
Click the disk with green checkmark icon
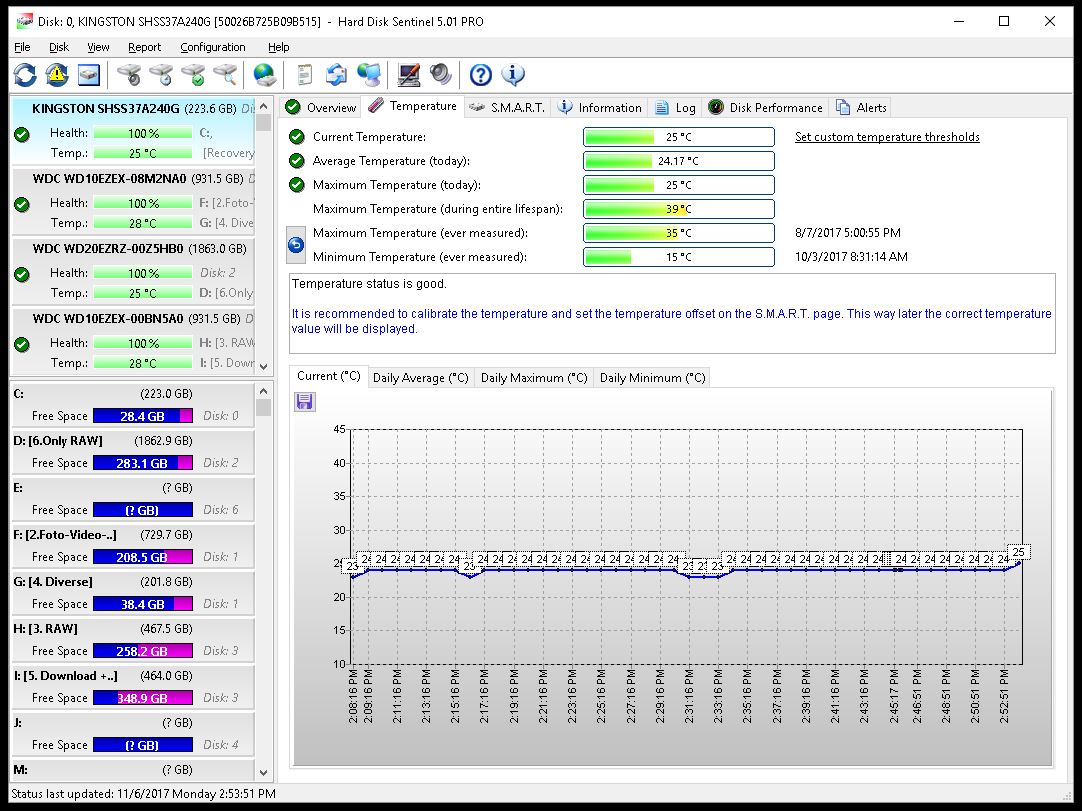(193, 75)
